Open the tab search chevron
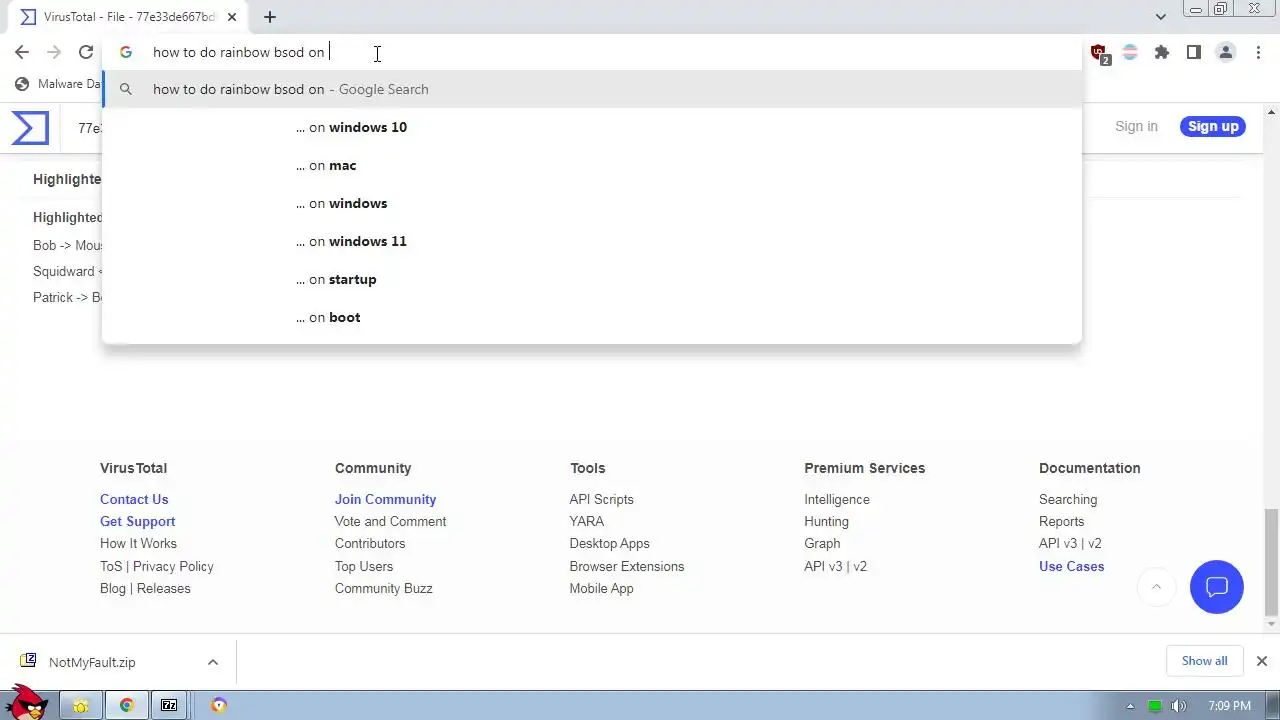The image size is (1280, 720). pyautogui.click(x=1160, y=17)
